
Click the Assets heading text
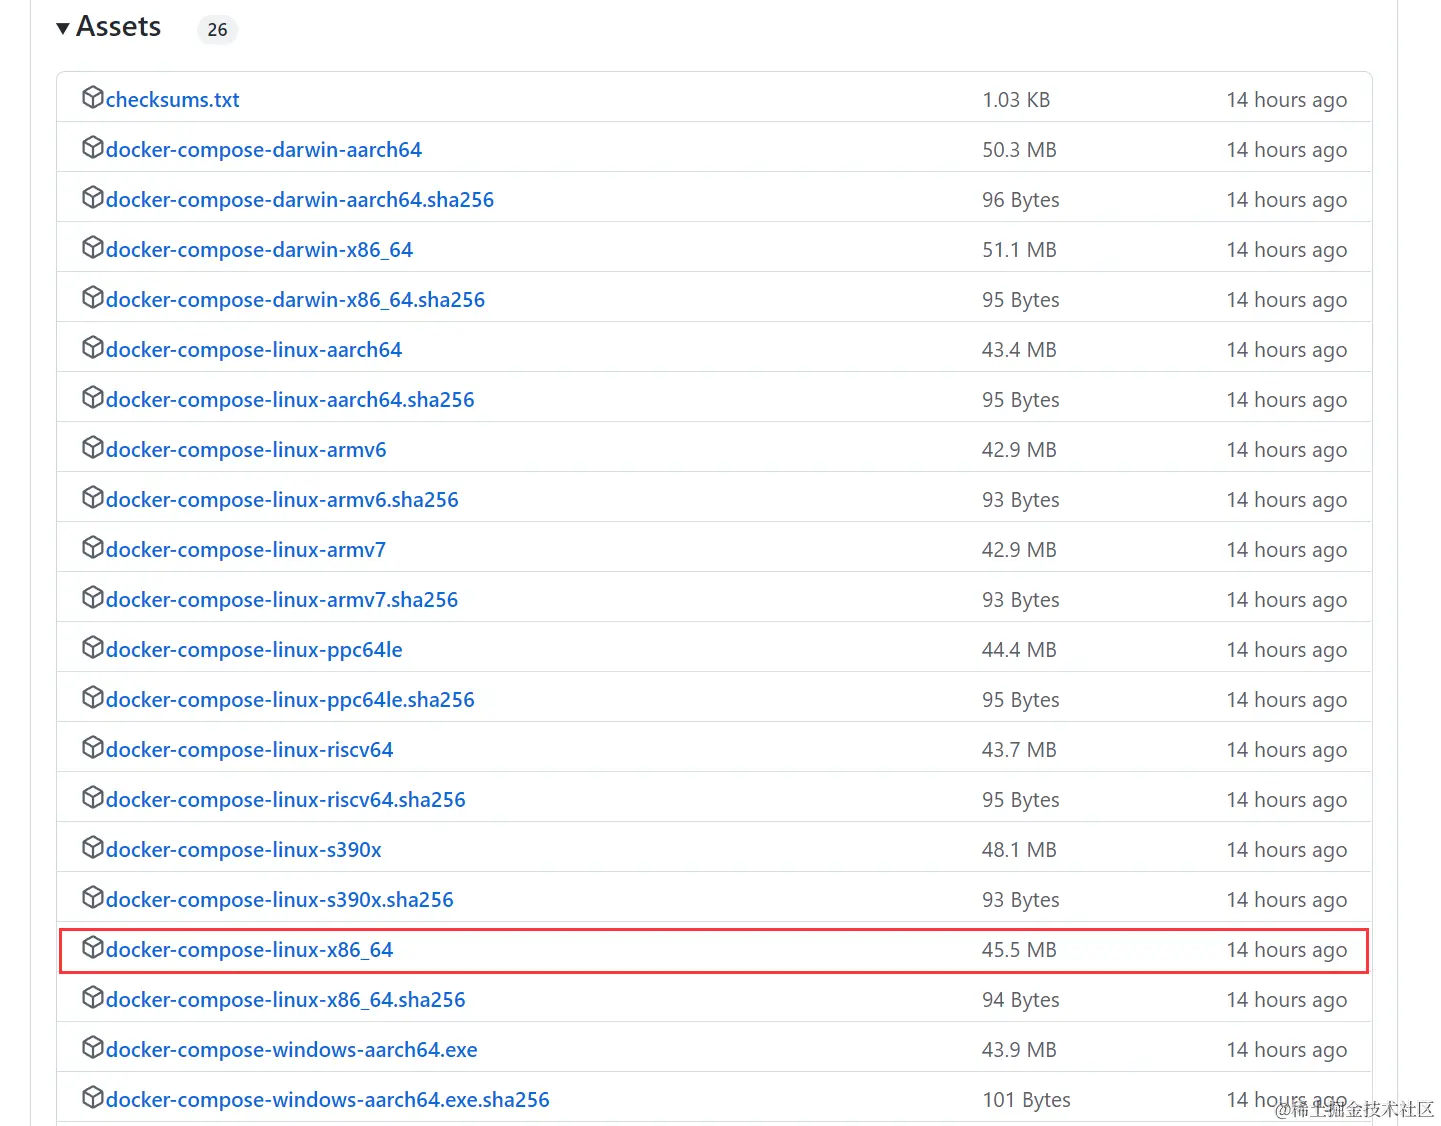(118, 27)
